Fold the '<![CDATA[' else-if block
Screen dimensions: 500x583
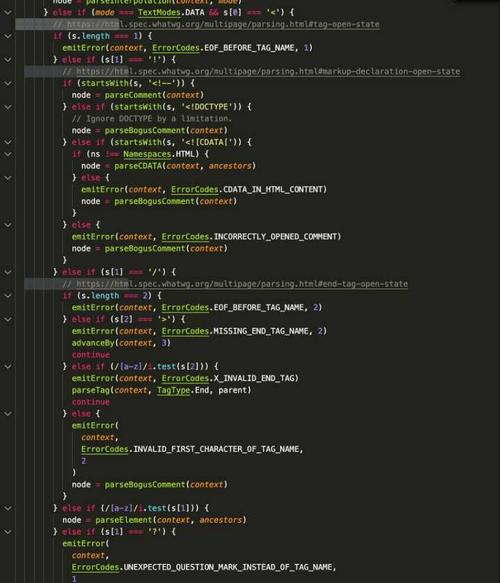8,142
